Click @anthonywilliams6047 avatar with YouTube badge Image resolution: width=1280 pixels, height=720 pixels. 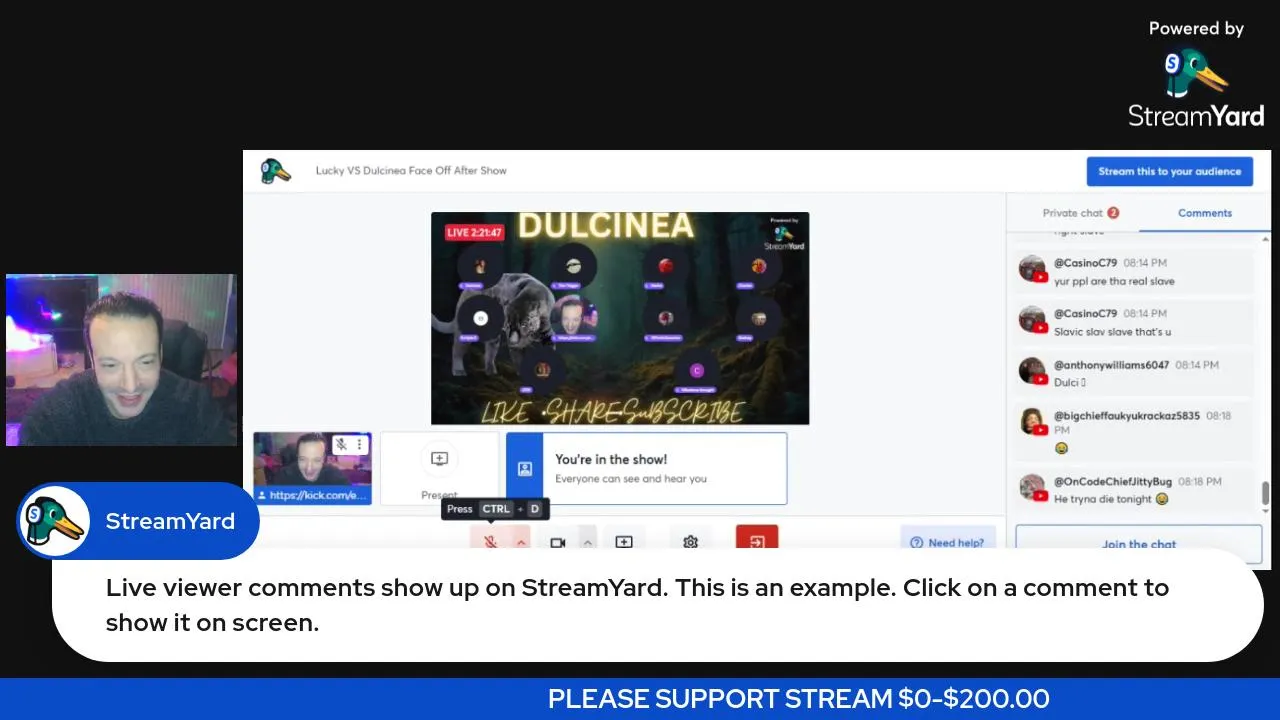(1033, 371)
